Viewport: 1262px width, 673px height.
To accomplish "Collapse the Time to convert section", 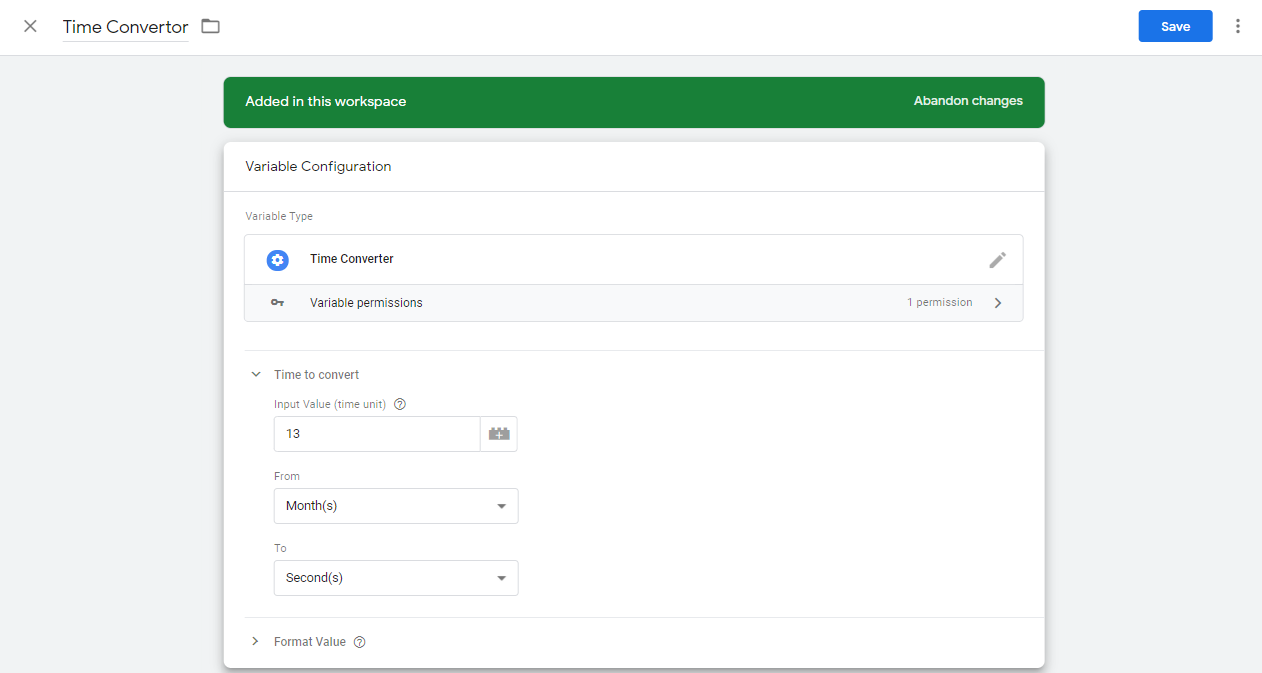I will point(256,375).
